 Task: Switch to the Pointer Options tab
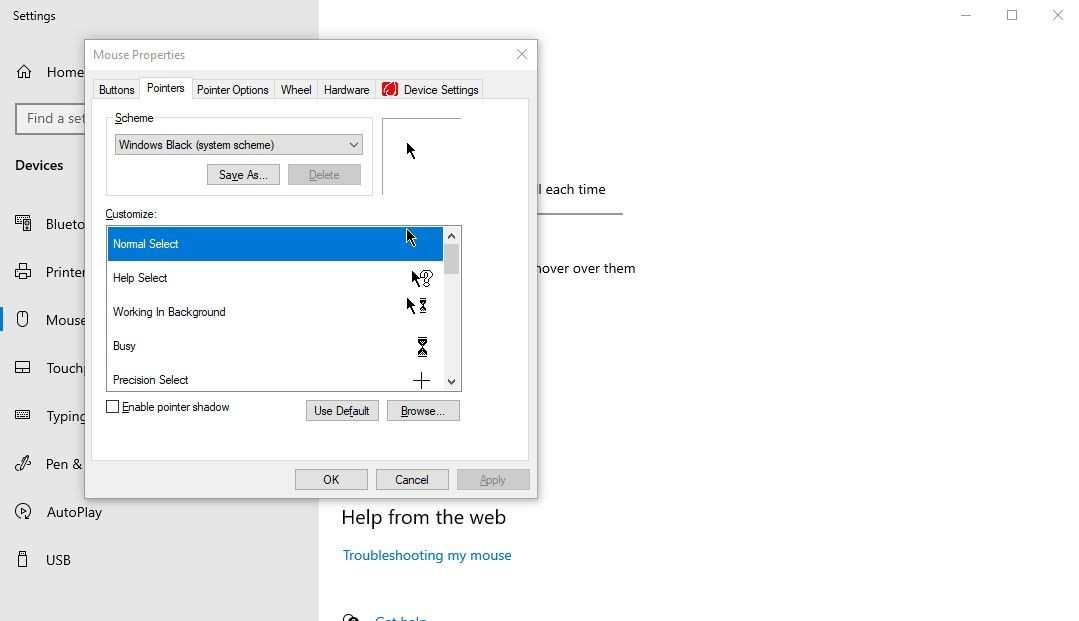click(233, 90)
